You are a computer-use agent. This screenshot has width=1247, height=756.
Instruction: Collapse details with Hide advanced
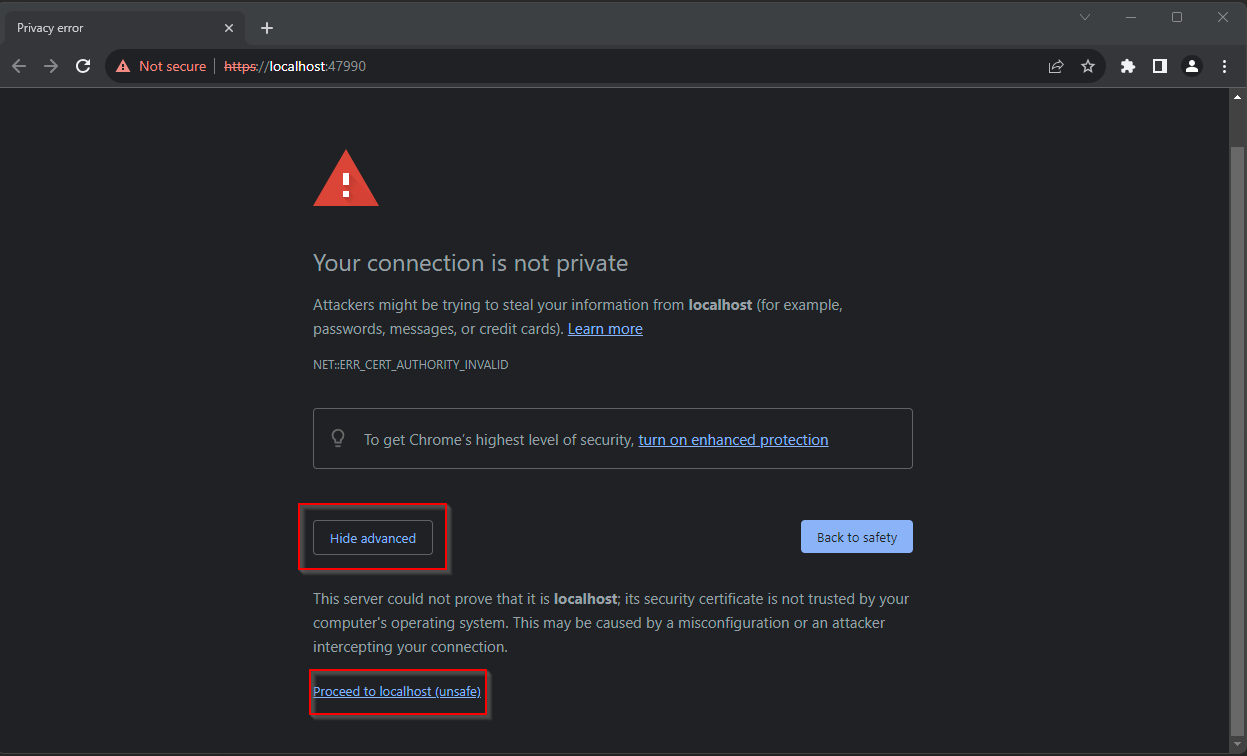click(x=373, y=538)
